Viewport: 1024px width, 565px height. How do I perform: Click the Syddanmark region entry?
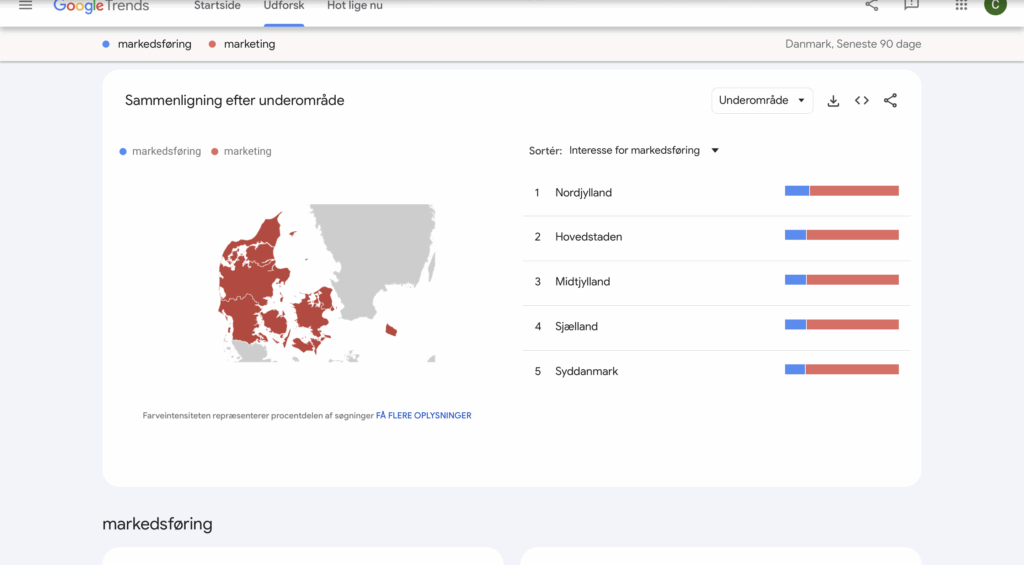586,372
